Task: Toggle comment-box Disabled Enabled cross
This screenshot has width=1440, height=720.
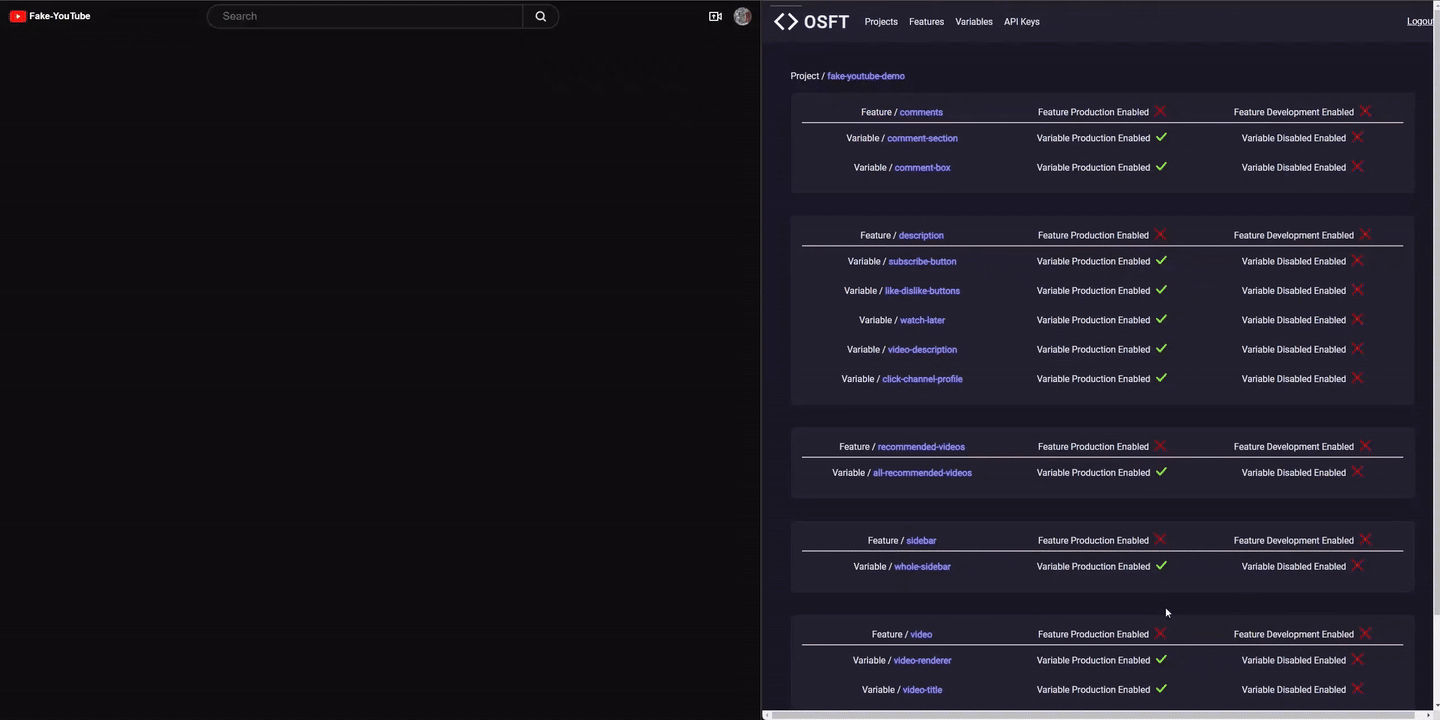Action: coord(1357,166)
